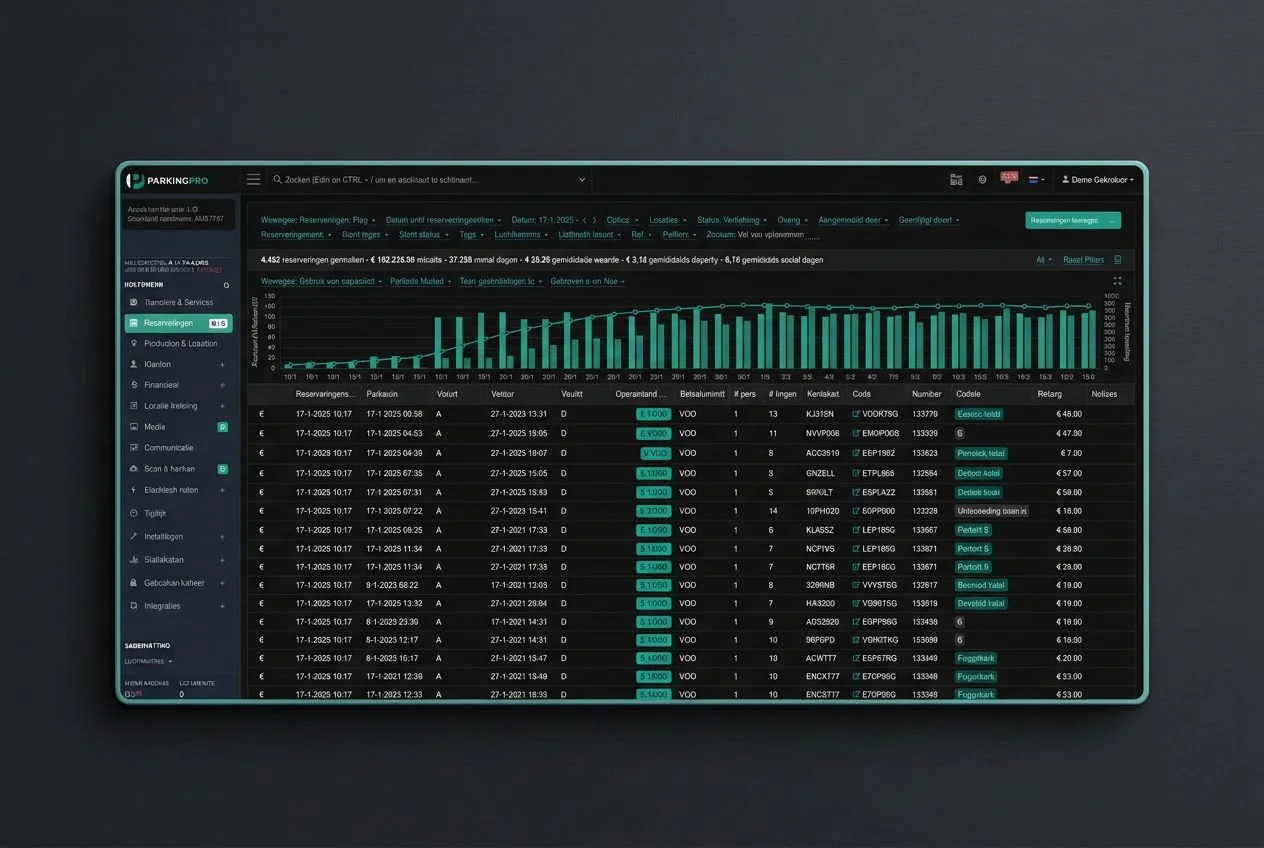The width and height of the screenshot is (1264, 848).
Task: Click the Gabcakan kaheer lock icon
Action: coord(134,583)
